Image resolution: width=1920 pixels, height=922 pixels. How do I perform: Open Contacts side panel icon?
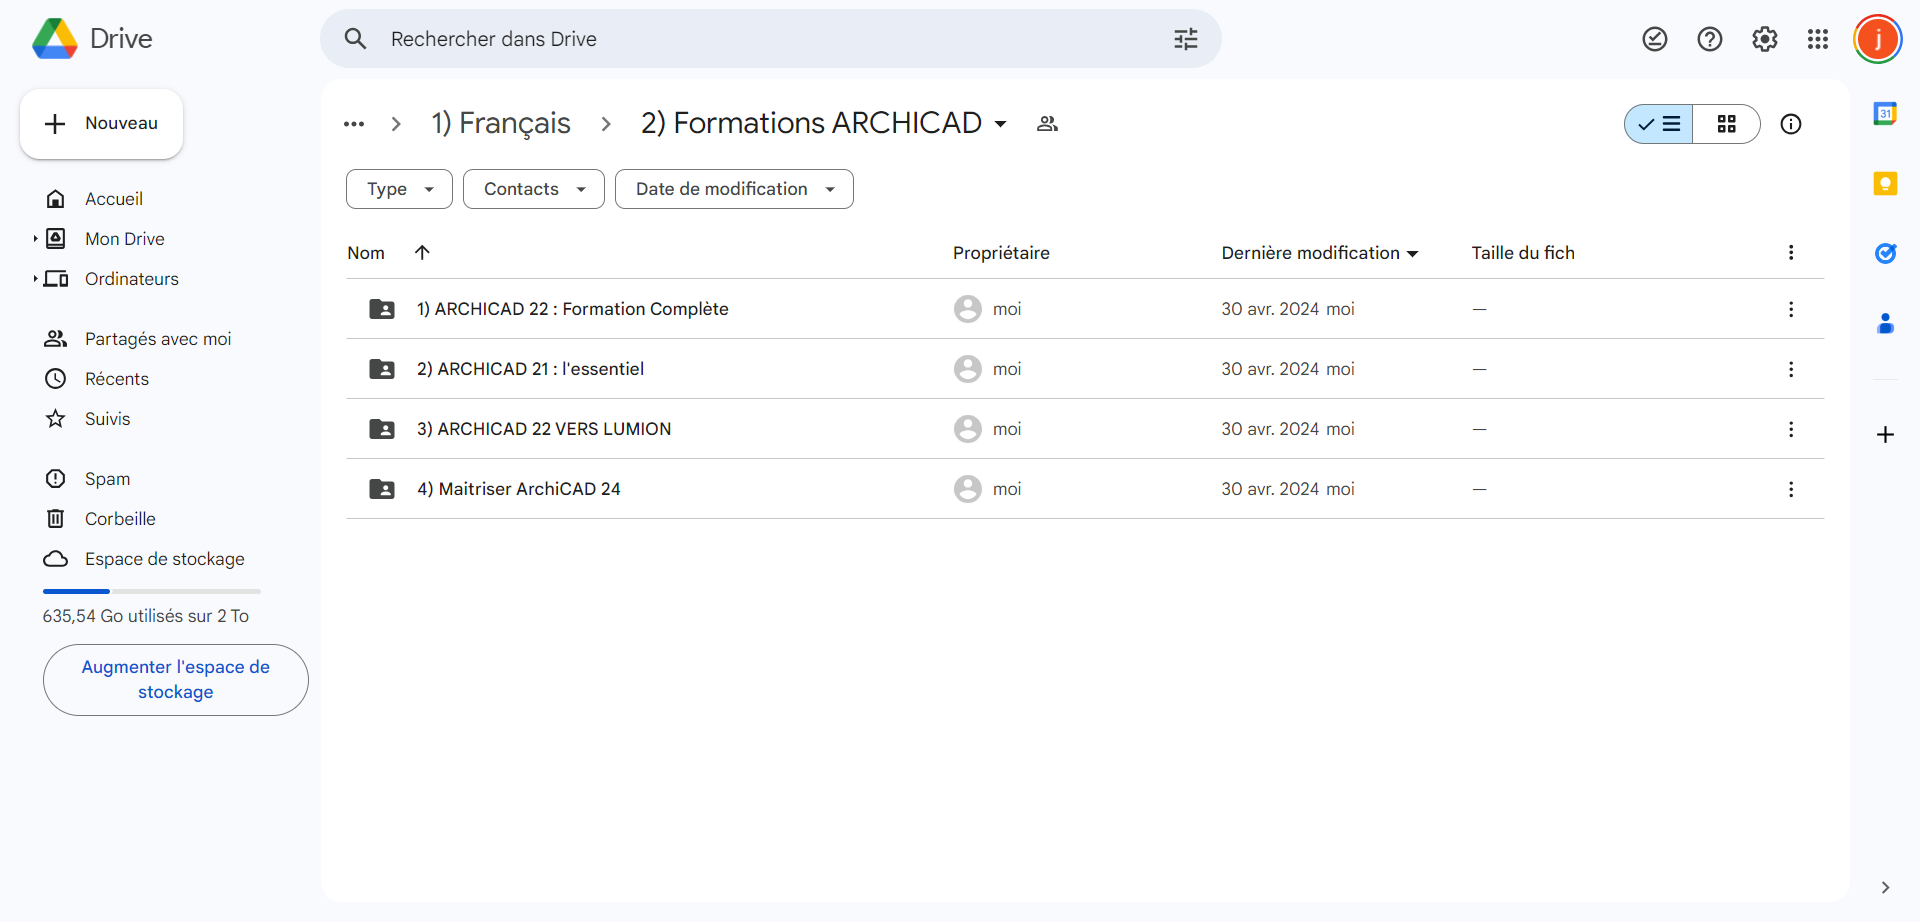tap(1885, 323)
